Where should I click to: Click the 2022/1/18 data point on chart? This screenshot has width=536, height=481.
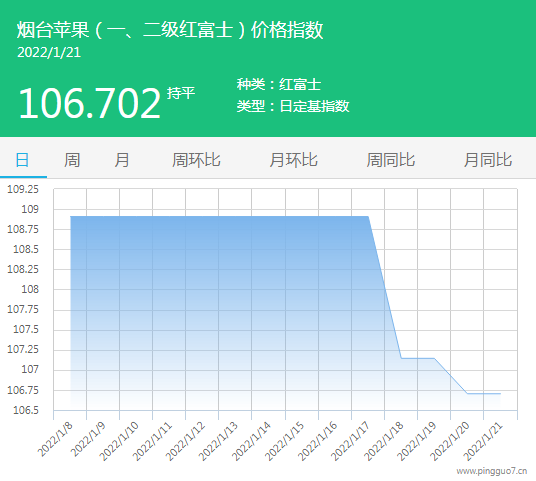[x=401, y=358]
